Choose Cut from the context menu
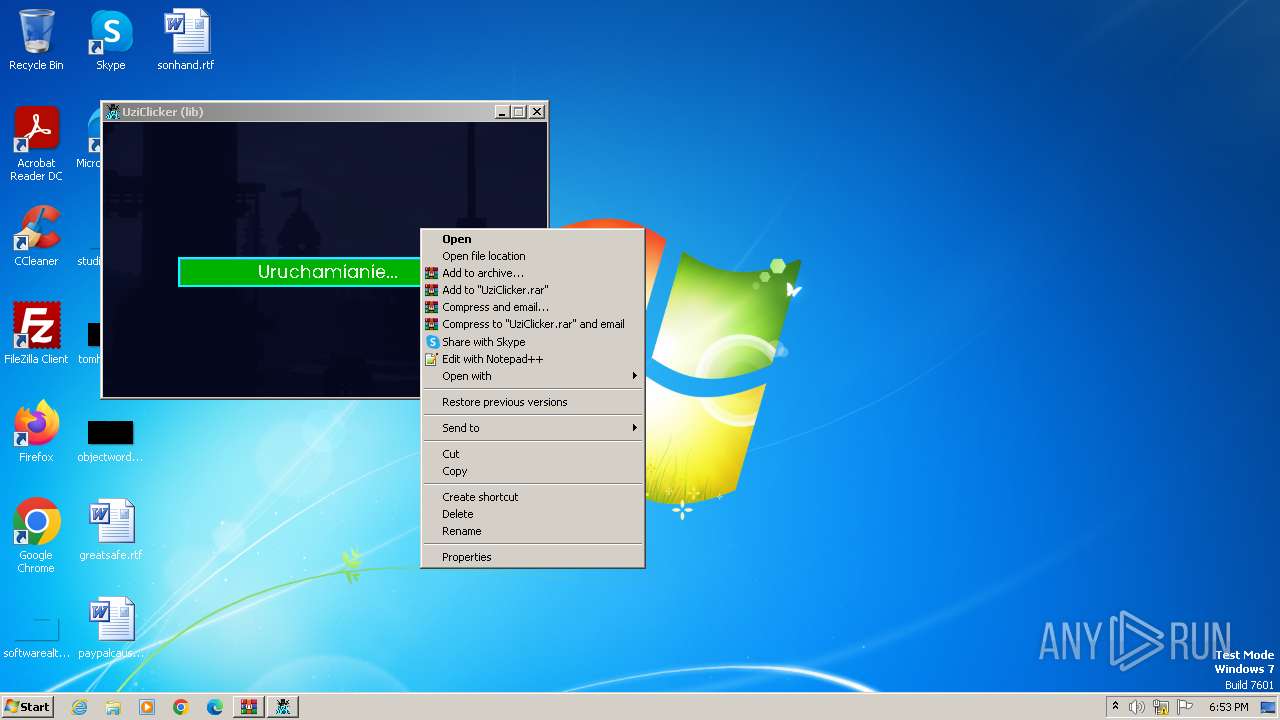Image resolution: width=1280 pixels, height=720 pixels. tap(533, 454)
